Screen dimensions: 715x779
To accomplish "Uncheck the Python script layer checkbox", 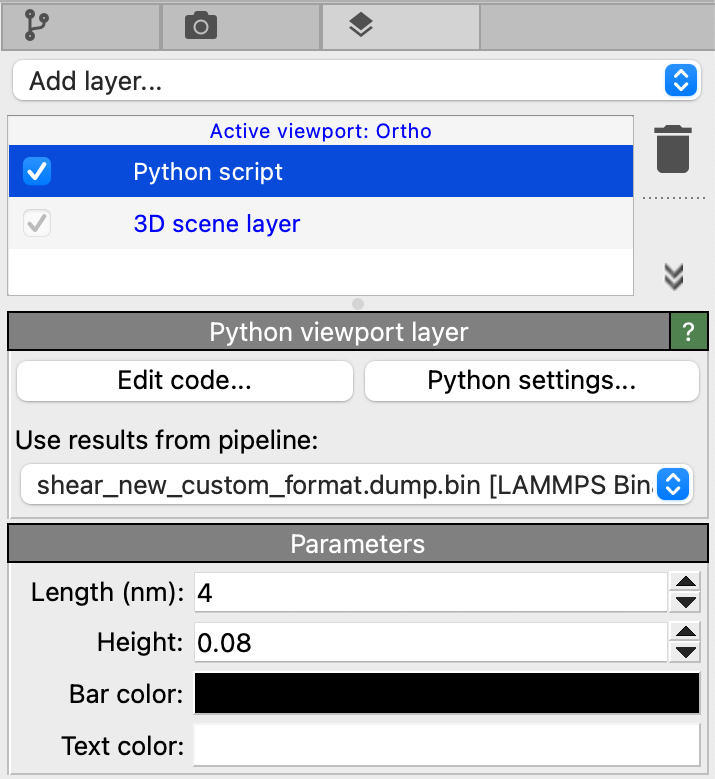I will (37, 172).
